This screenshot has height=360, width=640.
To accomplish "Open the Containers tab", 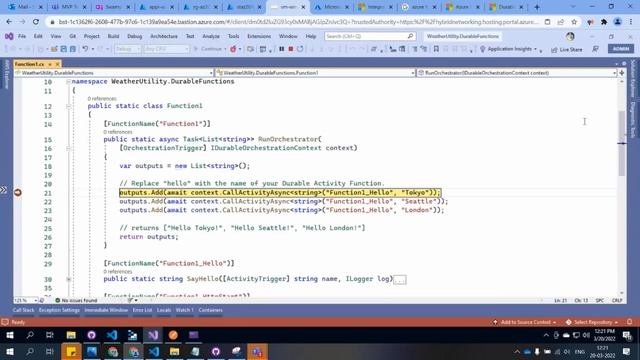I will [211, 310].
